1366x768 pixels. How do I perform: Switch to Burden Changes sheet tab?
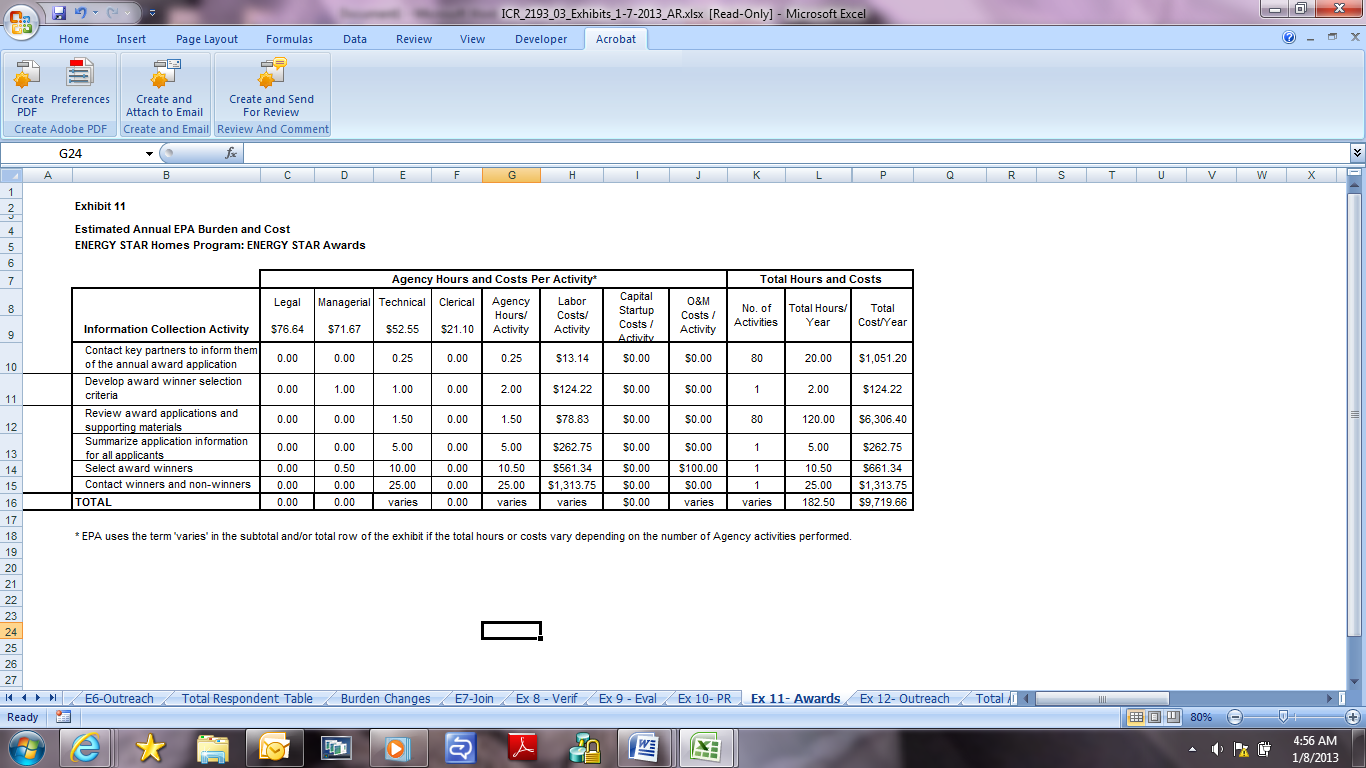click(385, 698)
